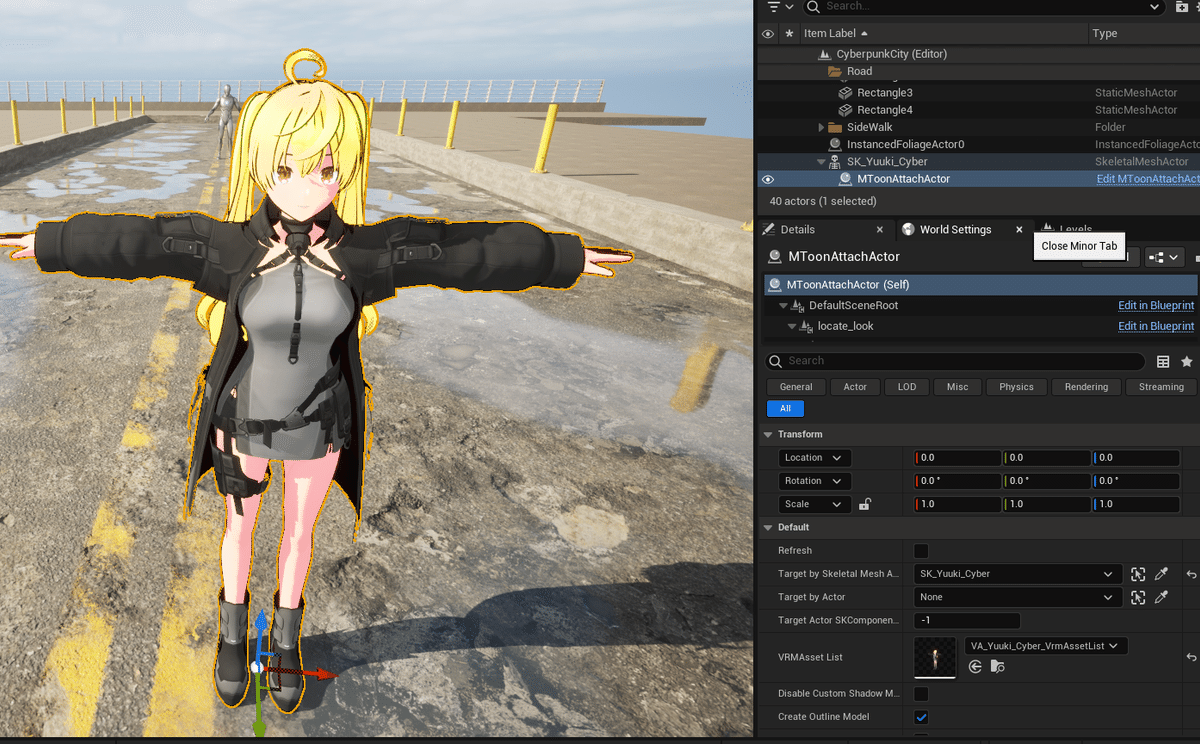Image resolution: width=1200 pixels, height=744 pixels.
Task: Toggle visibility of MToonAttachActor
Action: click(x=766, y=178)
